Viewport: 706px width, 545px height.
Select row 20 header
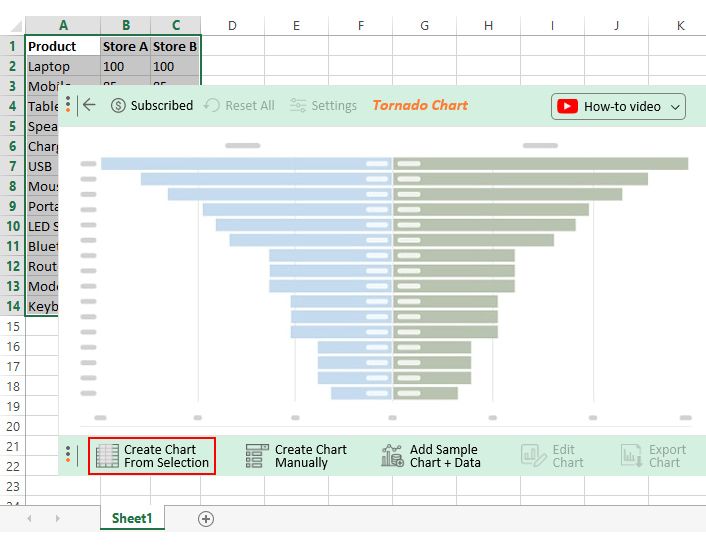pyautogui.click(x=12, y=426)
